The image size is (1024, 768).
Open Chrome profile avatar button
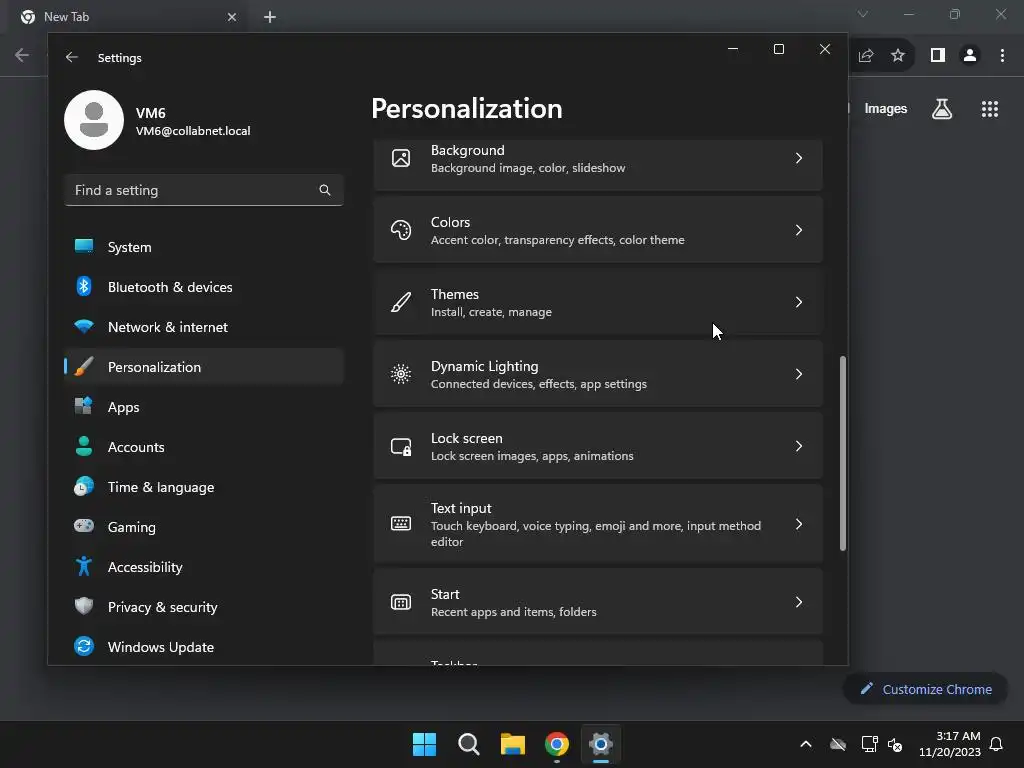click(x=970, y=56)
